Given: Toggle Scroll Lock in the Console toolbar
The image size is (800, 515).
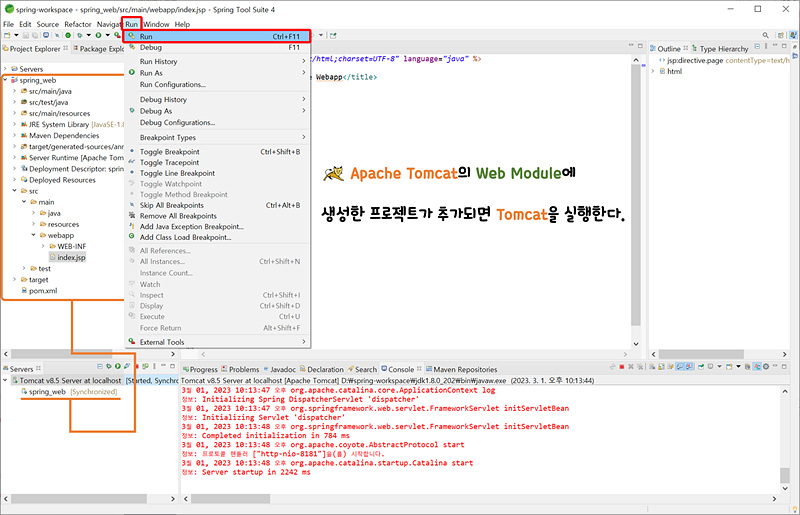Looking at the screenshot, I should pyautogui.click(x=661, y=366).
